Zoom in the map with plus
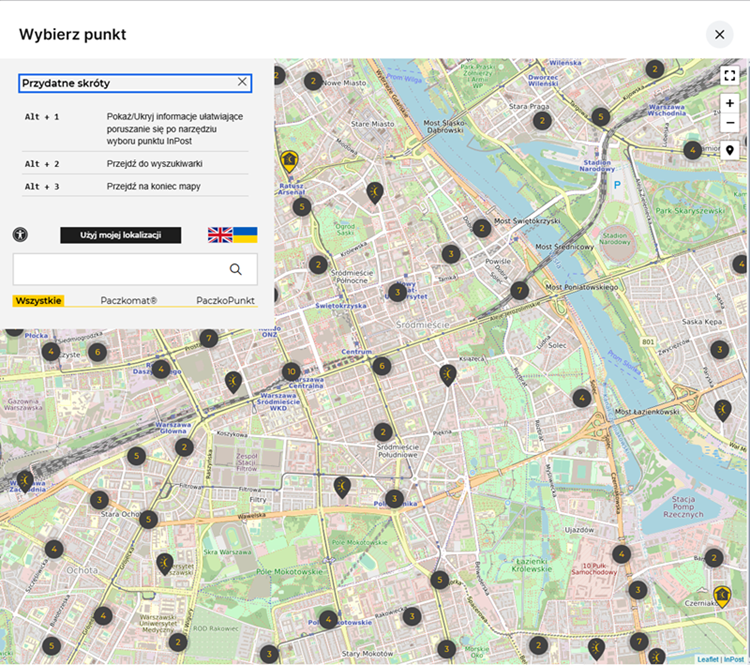 pyautogui.click(x=730, y=103)
